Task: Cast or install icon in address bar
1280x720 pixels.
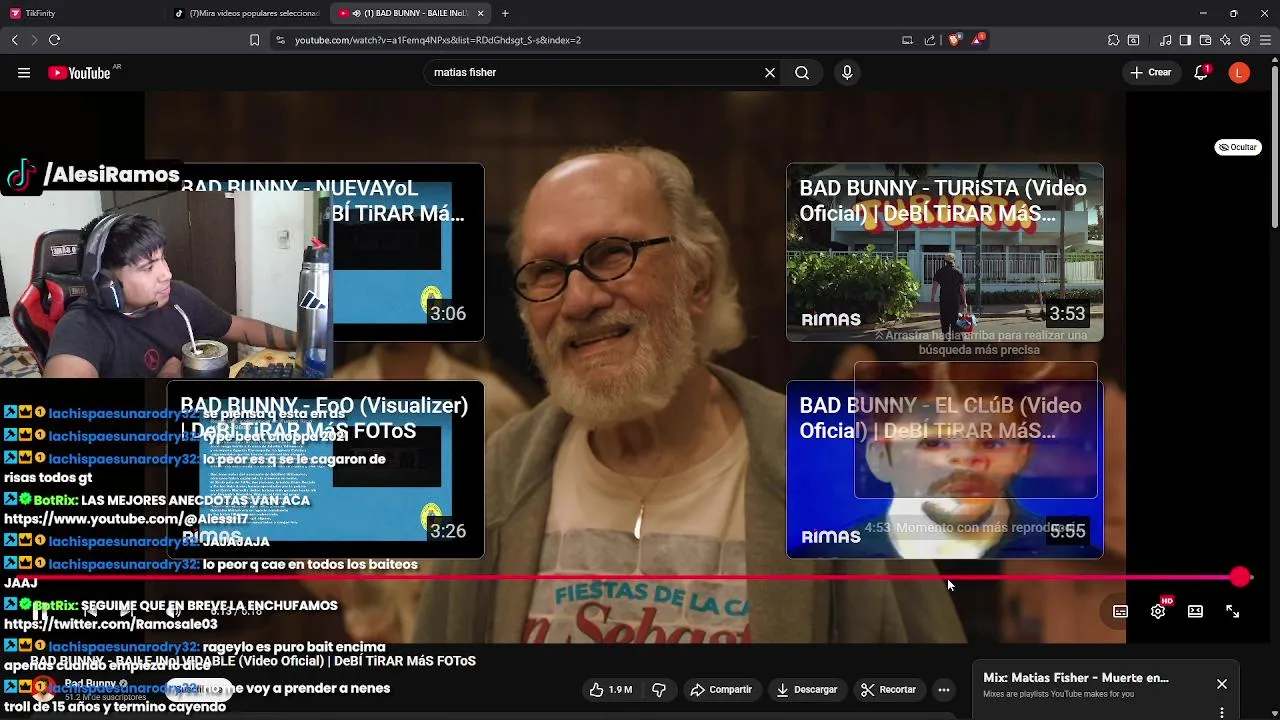Action: coord(907,40)
